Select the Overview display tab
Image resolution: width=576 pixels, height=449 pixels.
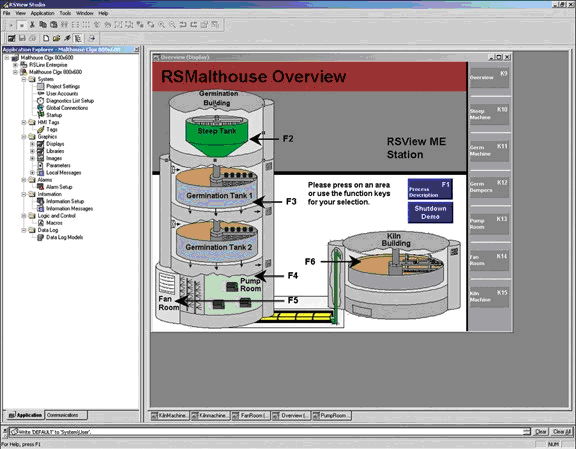(x=291, y=416)
